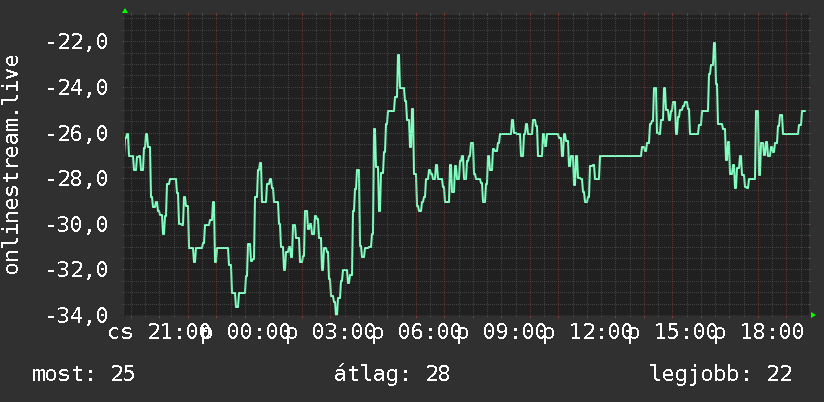Click the -28,0 y-axis label
Image resolution: width=824 pixels, height=402 pixels.
(x=77, y=179)
